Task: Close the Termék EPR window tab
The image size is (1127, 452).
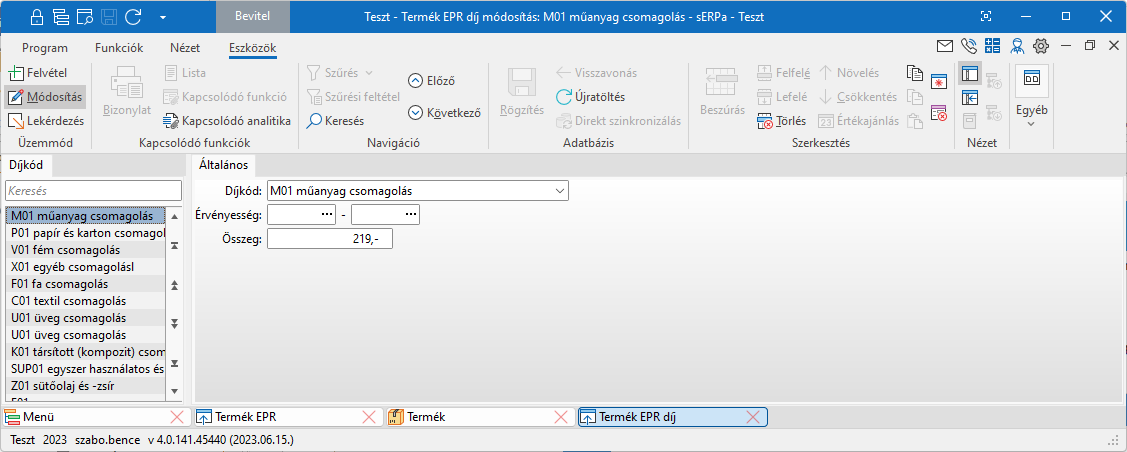Action: (x=369, y=416)
